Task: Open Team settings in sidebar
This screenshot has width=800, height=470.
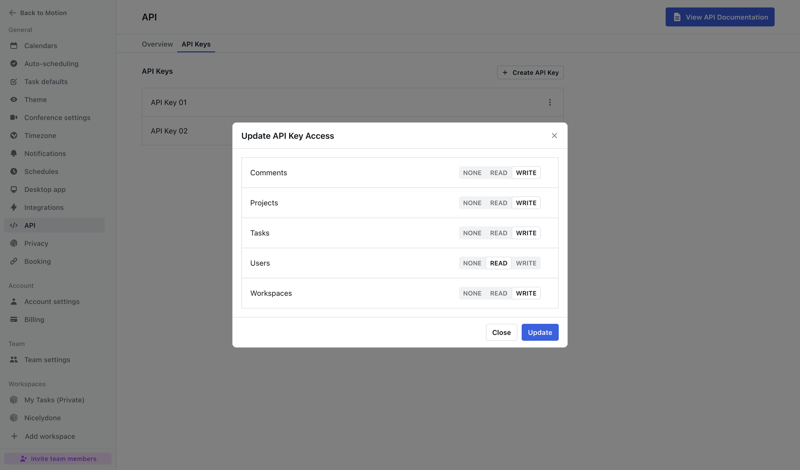Action: click(55, 360)
